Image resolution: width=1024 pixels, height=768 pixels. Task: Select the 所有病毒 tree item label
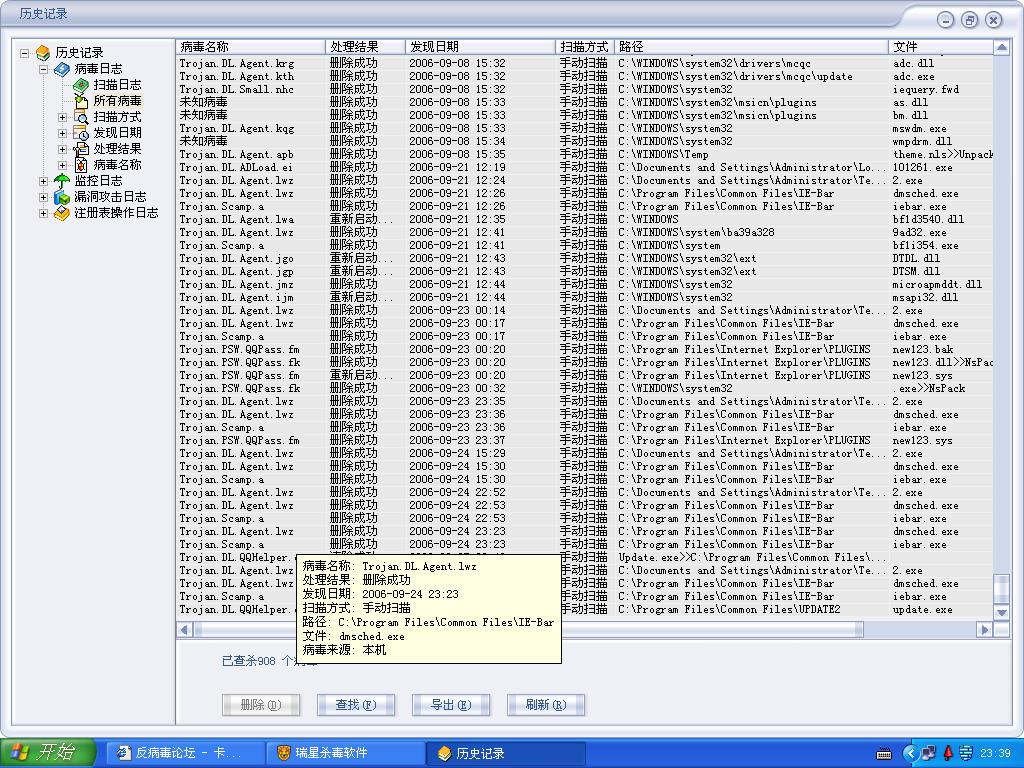click(117, 101)
